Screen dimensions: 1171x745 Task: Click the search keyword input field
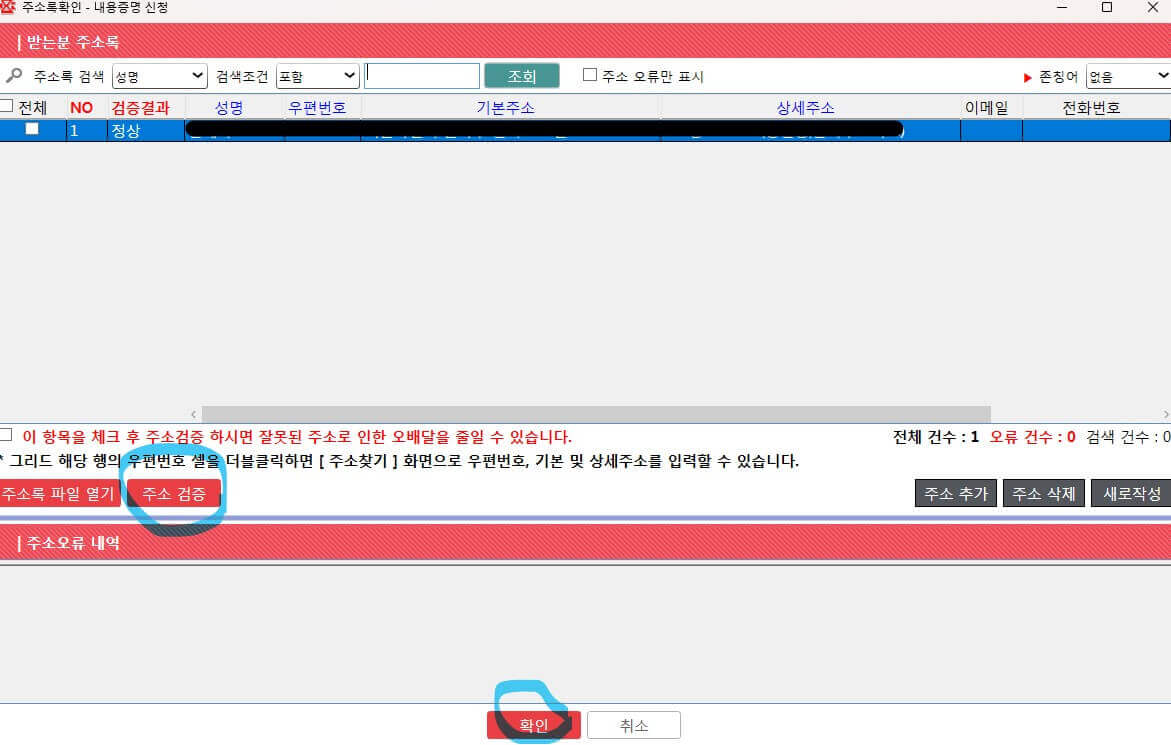[x=422, y=76]
